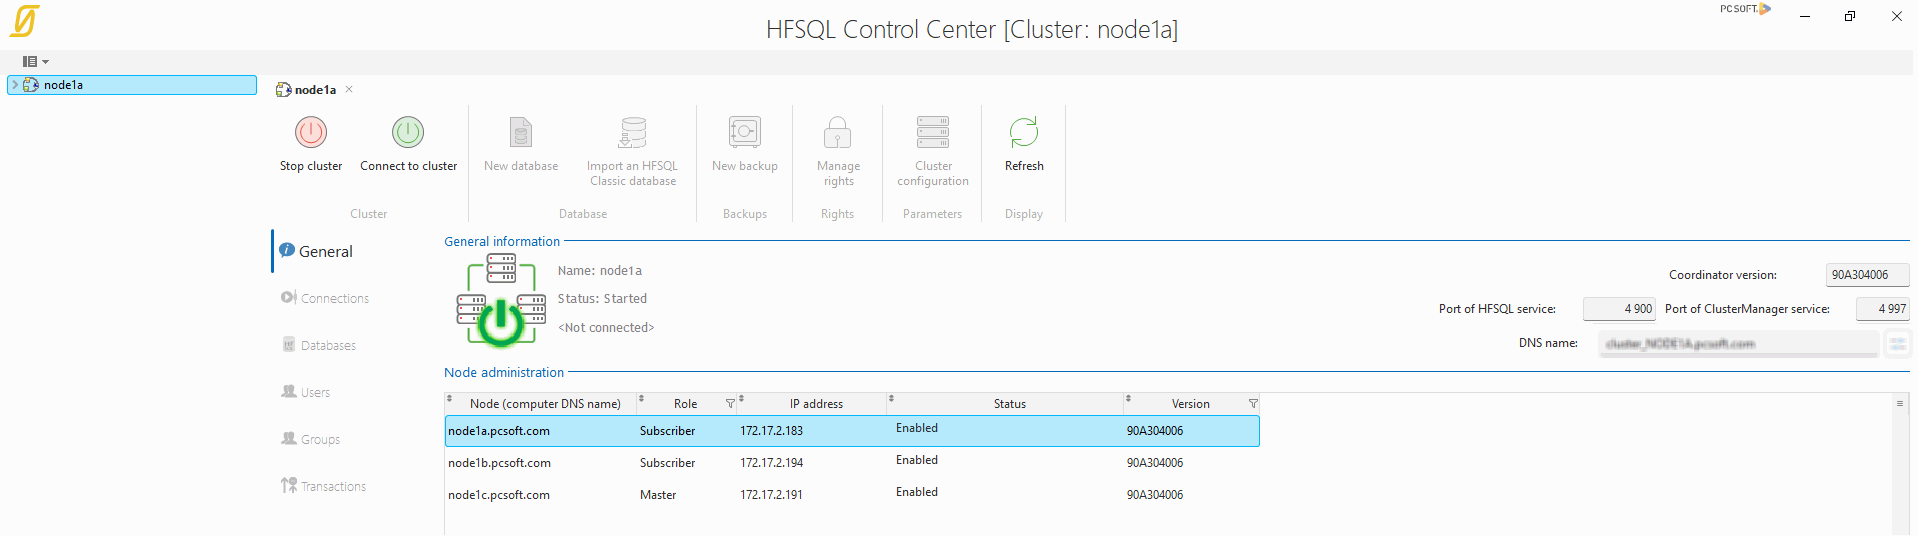Click the Name: node1a text

[x=600, y=271]
